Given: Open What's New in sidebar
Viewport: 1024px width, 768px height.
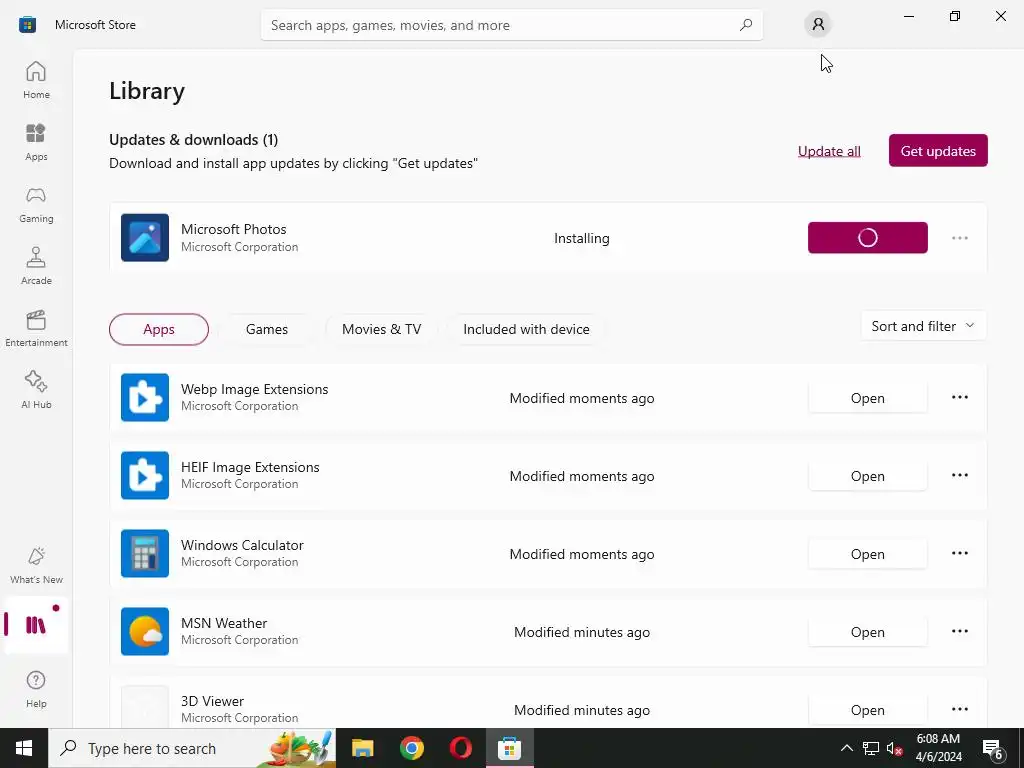Looking at the screenshot, I should pyautogui.click(x=36, y=566).
